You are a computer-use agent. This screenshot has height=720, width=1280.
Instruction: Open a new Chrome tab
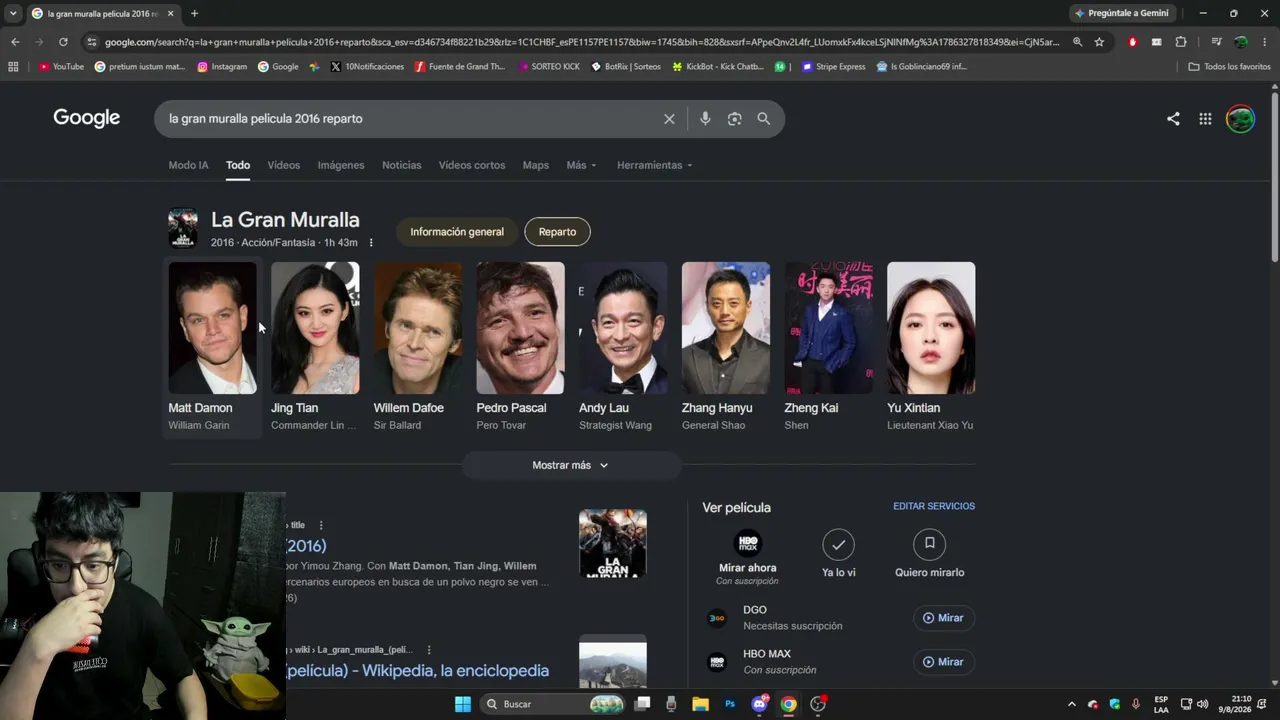(194, 13)
